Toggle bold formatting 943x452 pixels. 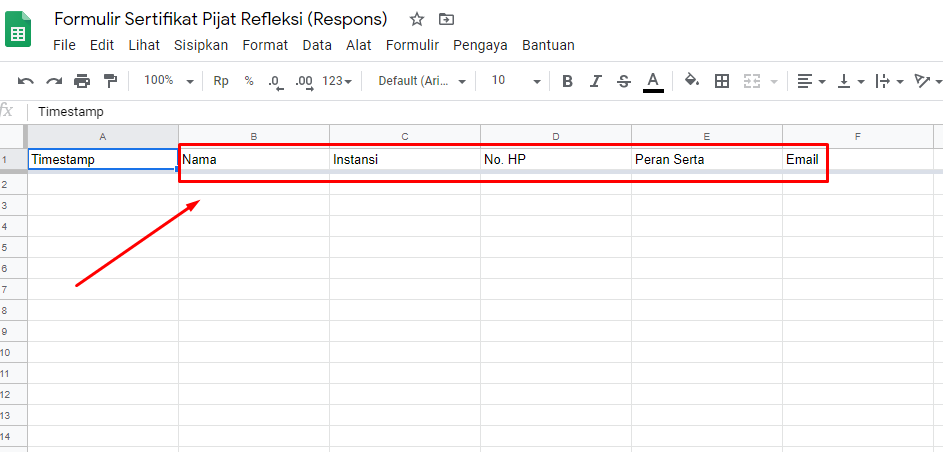pyautogui.click(x=567, y=81)
